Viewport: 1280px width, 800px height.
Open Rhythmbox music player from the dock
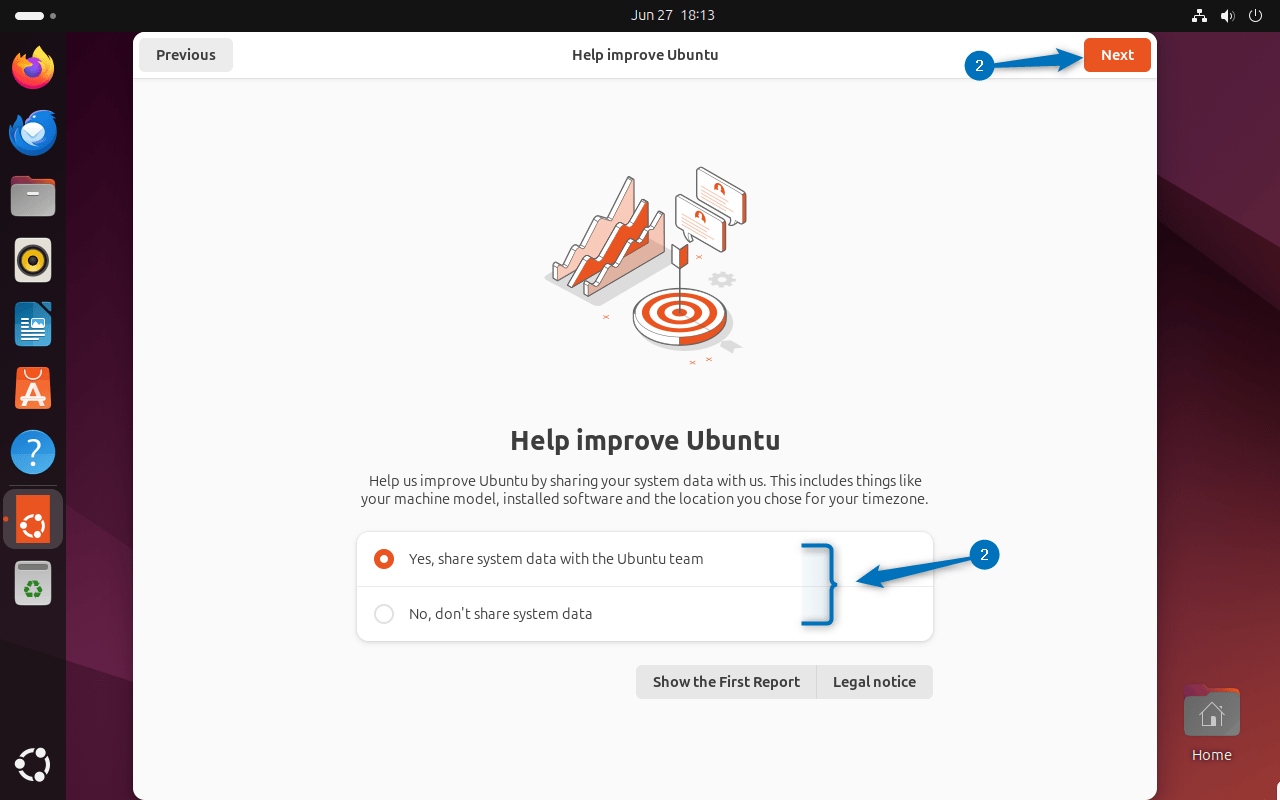tap(32, 260)
